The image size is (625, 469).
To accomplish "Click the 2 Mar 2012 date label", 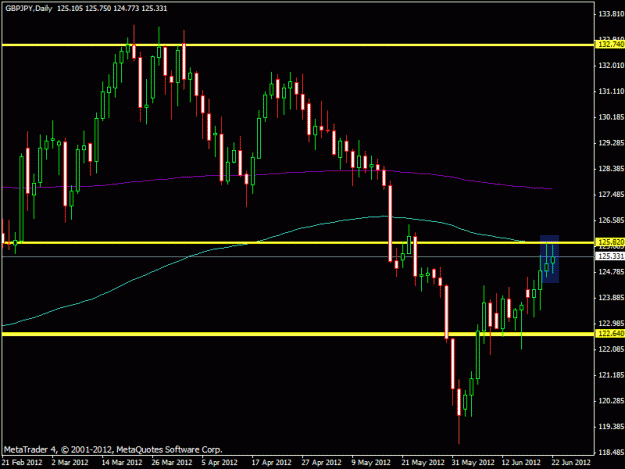I will (x=70, y=463).
